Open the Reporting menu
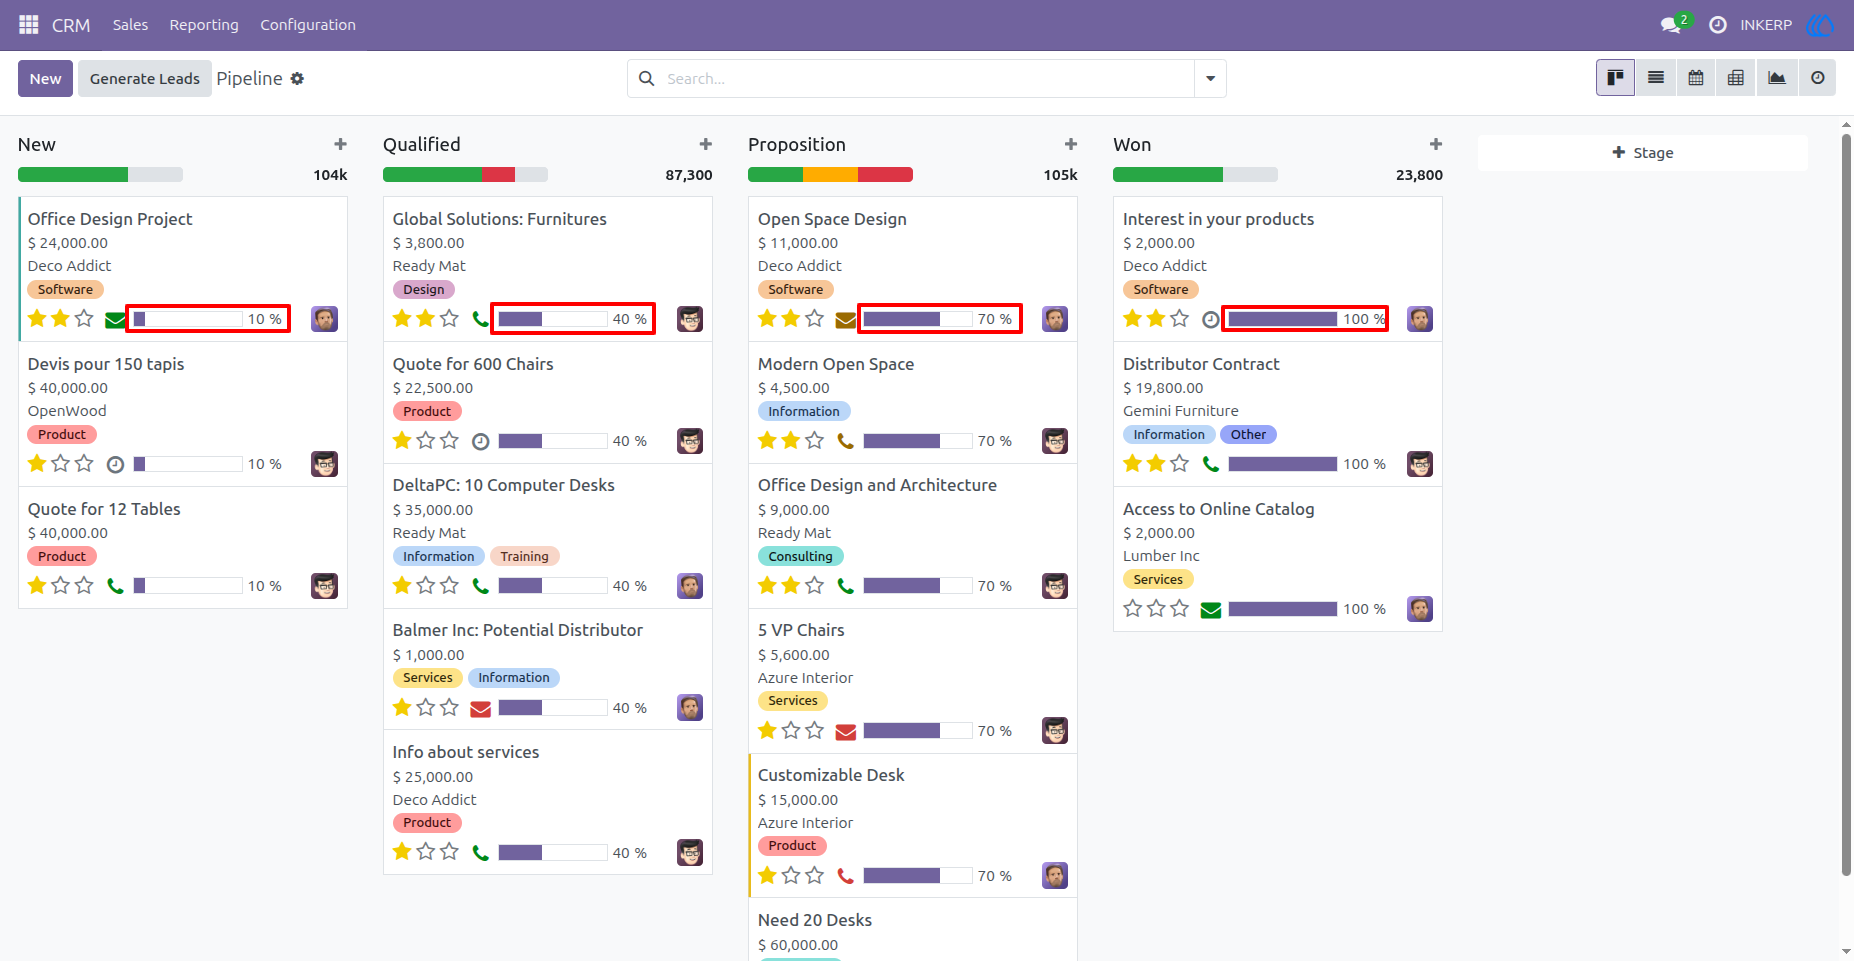 (x=204, y=24)
